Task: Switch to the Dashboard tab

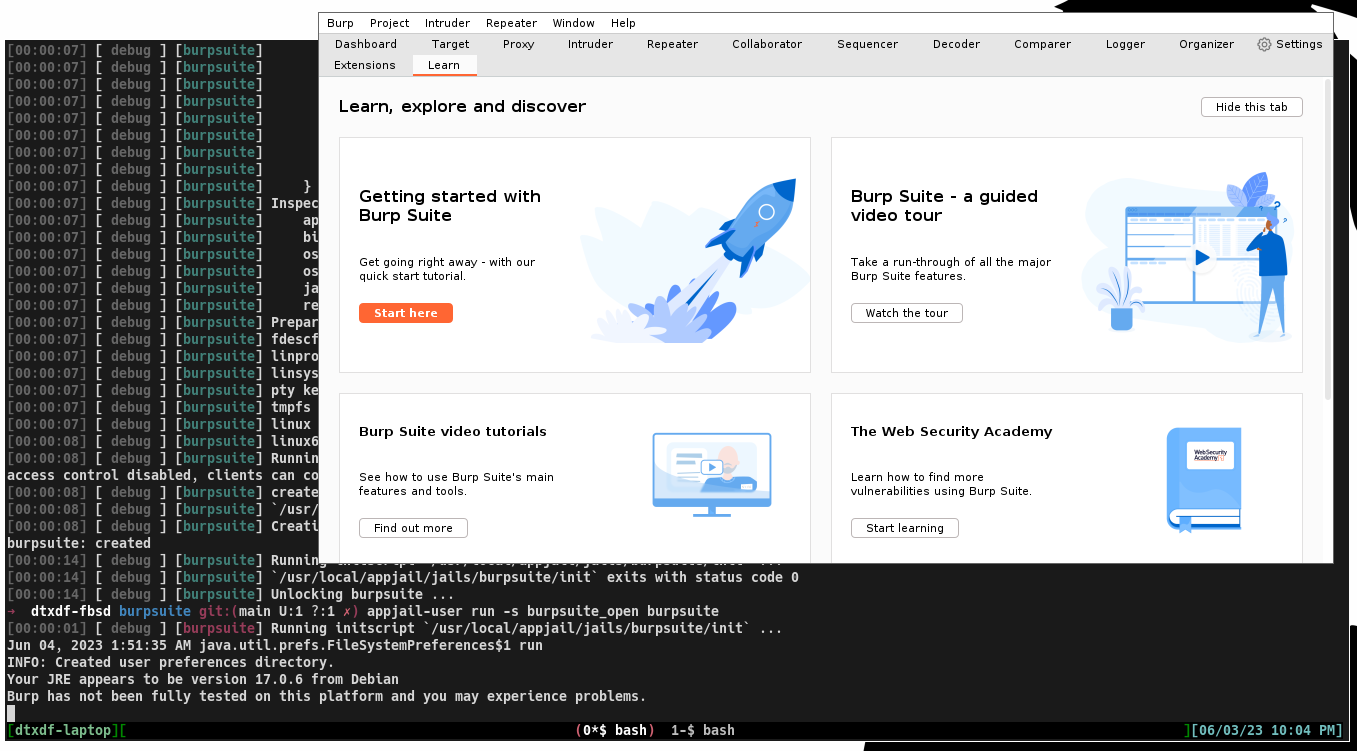Action: click(x=366, y=44)
